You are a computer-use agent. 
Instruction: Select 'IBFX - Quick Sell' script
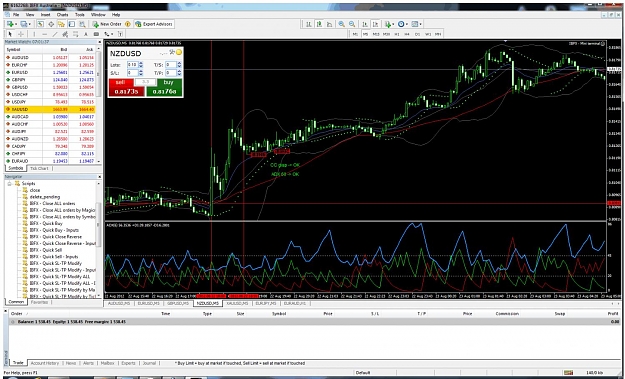click(46, 250)
